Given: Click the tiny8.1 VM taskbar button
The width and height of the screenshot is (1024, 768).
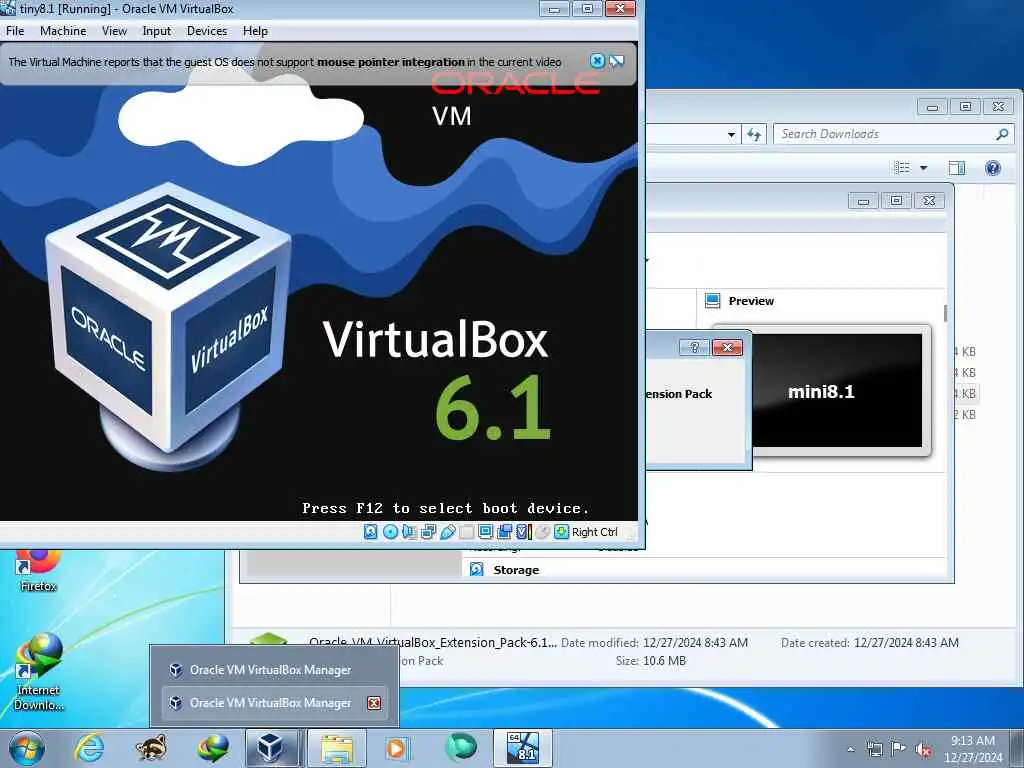Looking at the screenshot, I should 523,748.
